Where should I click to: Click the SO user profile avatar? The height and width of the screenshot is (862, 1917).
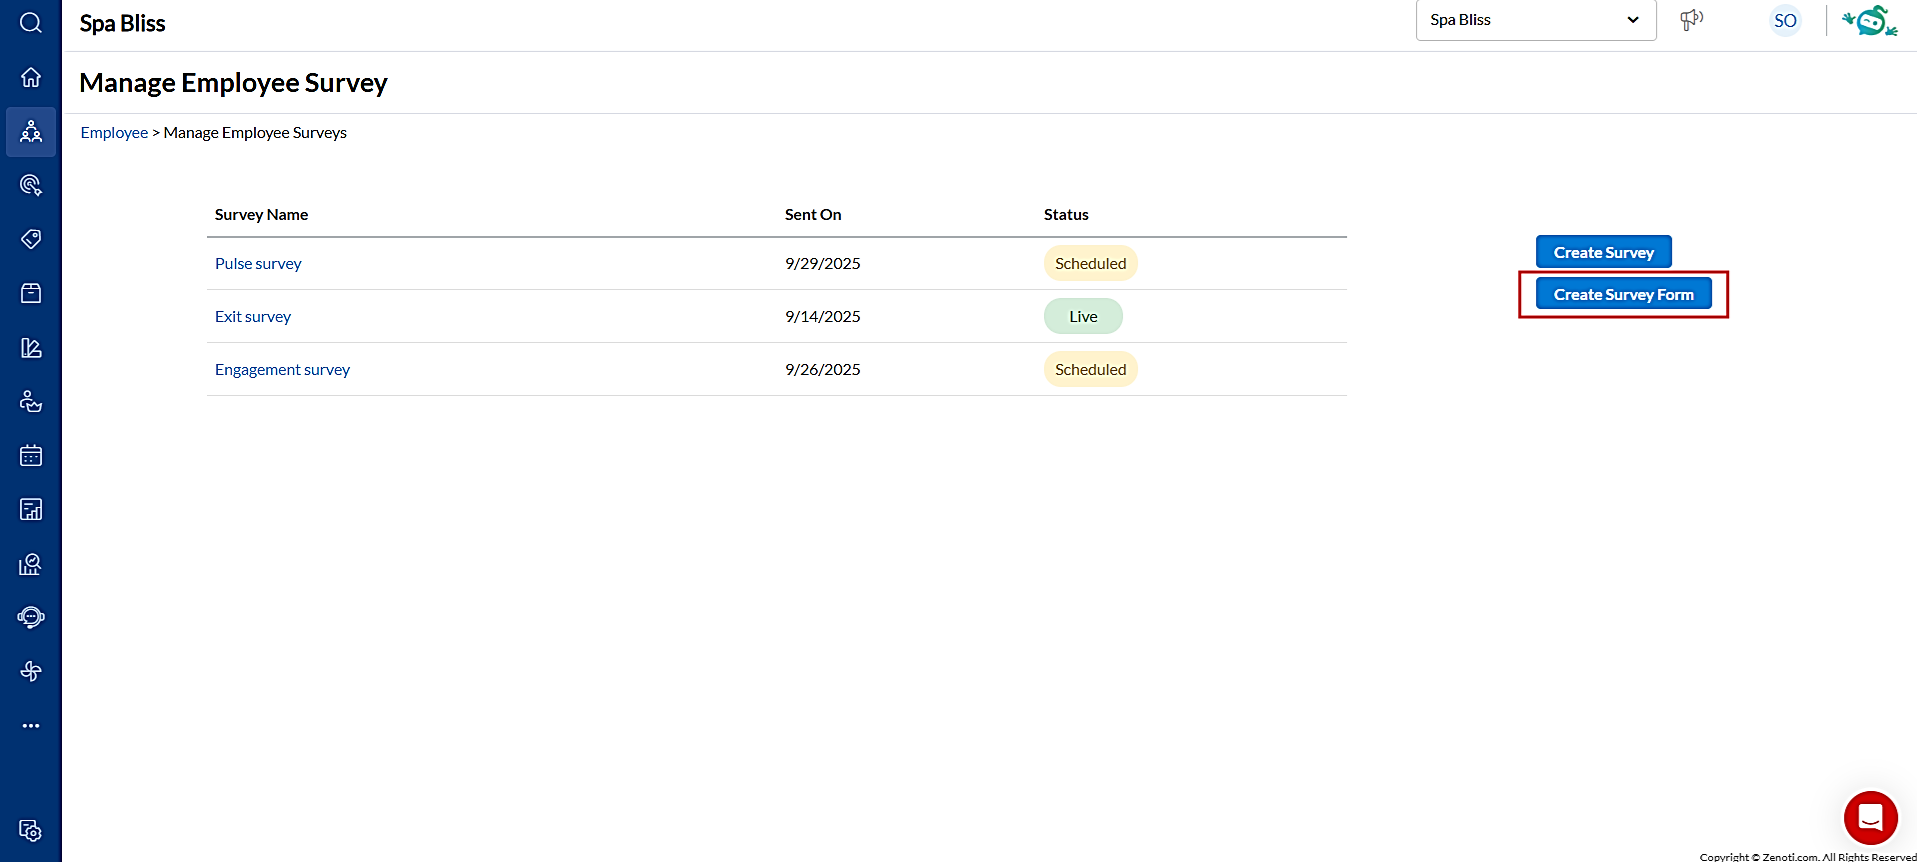coord(1785,20)
